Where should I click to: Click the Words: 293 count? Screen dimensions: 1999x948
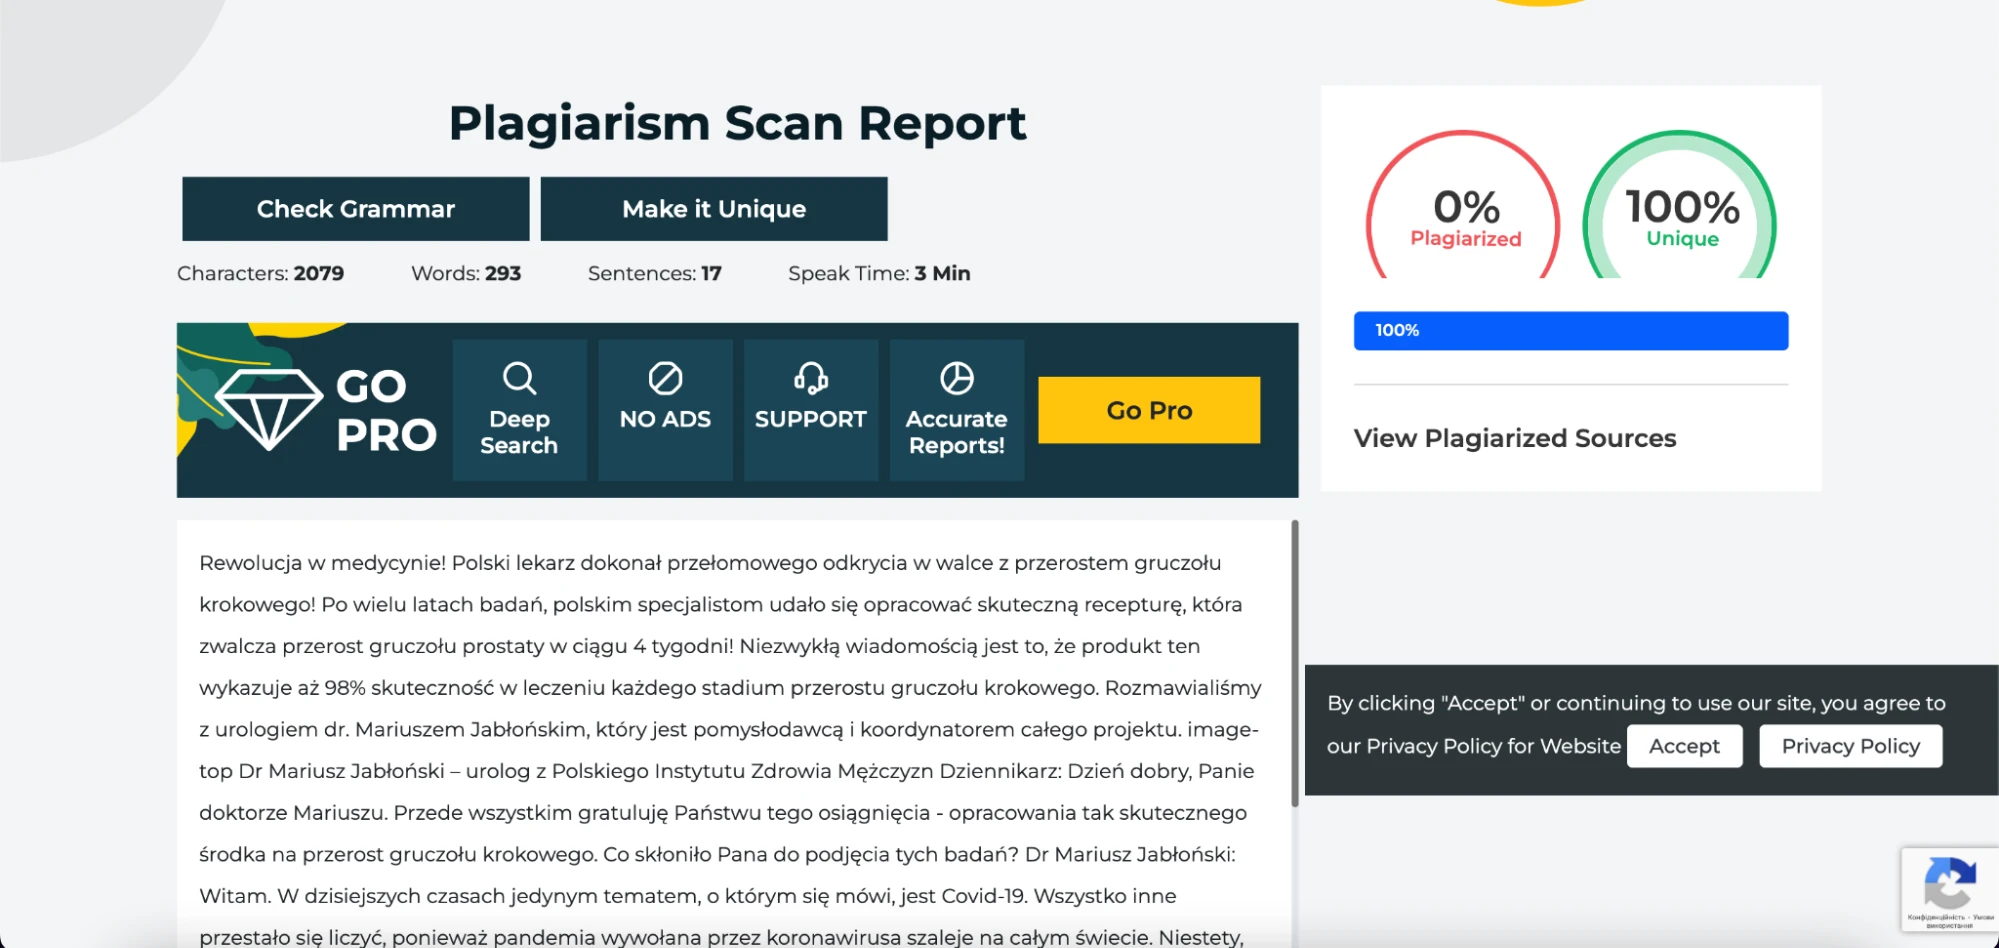(466, 273)
